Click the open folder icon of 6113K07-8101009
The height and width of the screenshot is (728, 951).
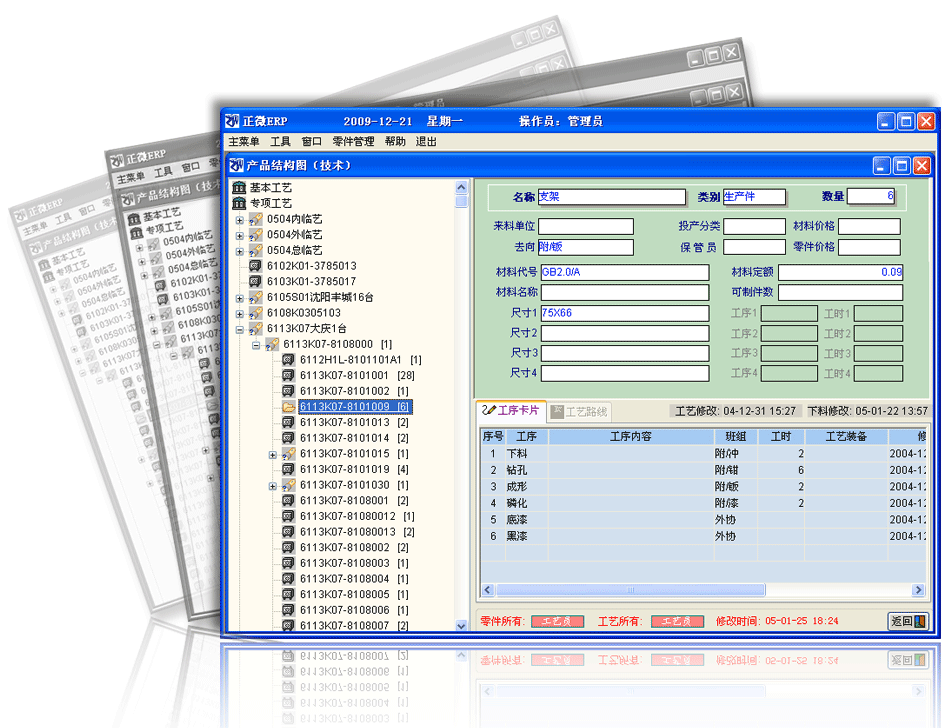coord(288,407)
